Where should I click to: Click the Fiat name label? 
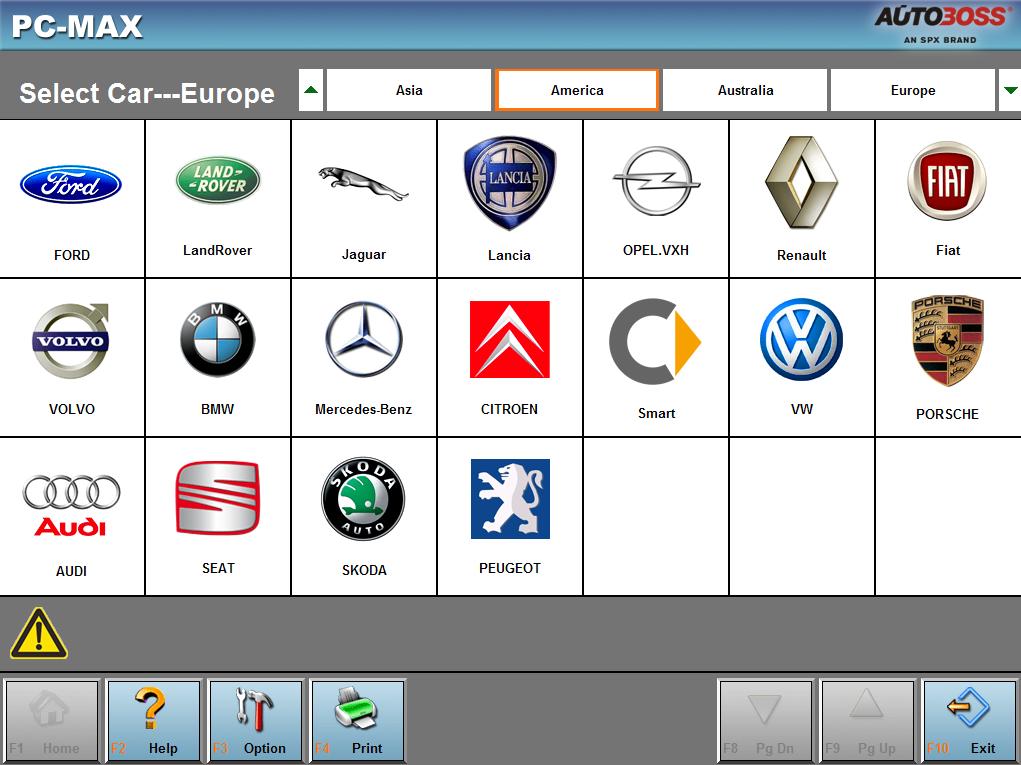click(x=948, y=251)
